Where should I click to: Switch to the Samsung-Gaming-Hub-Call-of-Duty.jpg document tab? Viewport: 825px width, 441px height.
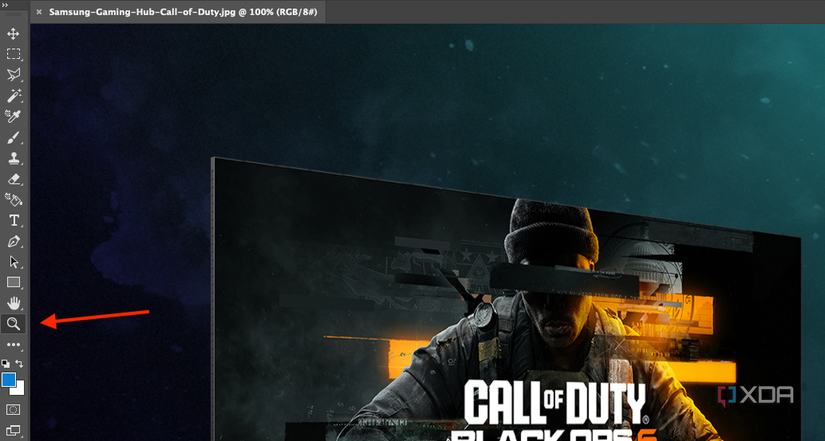tap(183, 12)
